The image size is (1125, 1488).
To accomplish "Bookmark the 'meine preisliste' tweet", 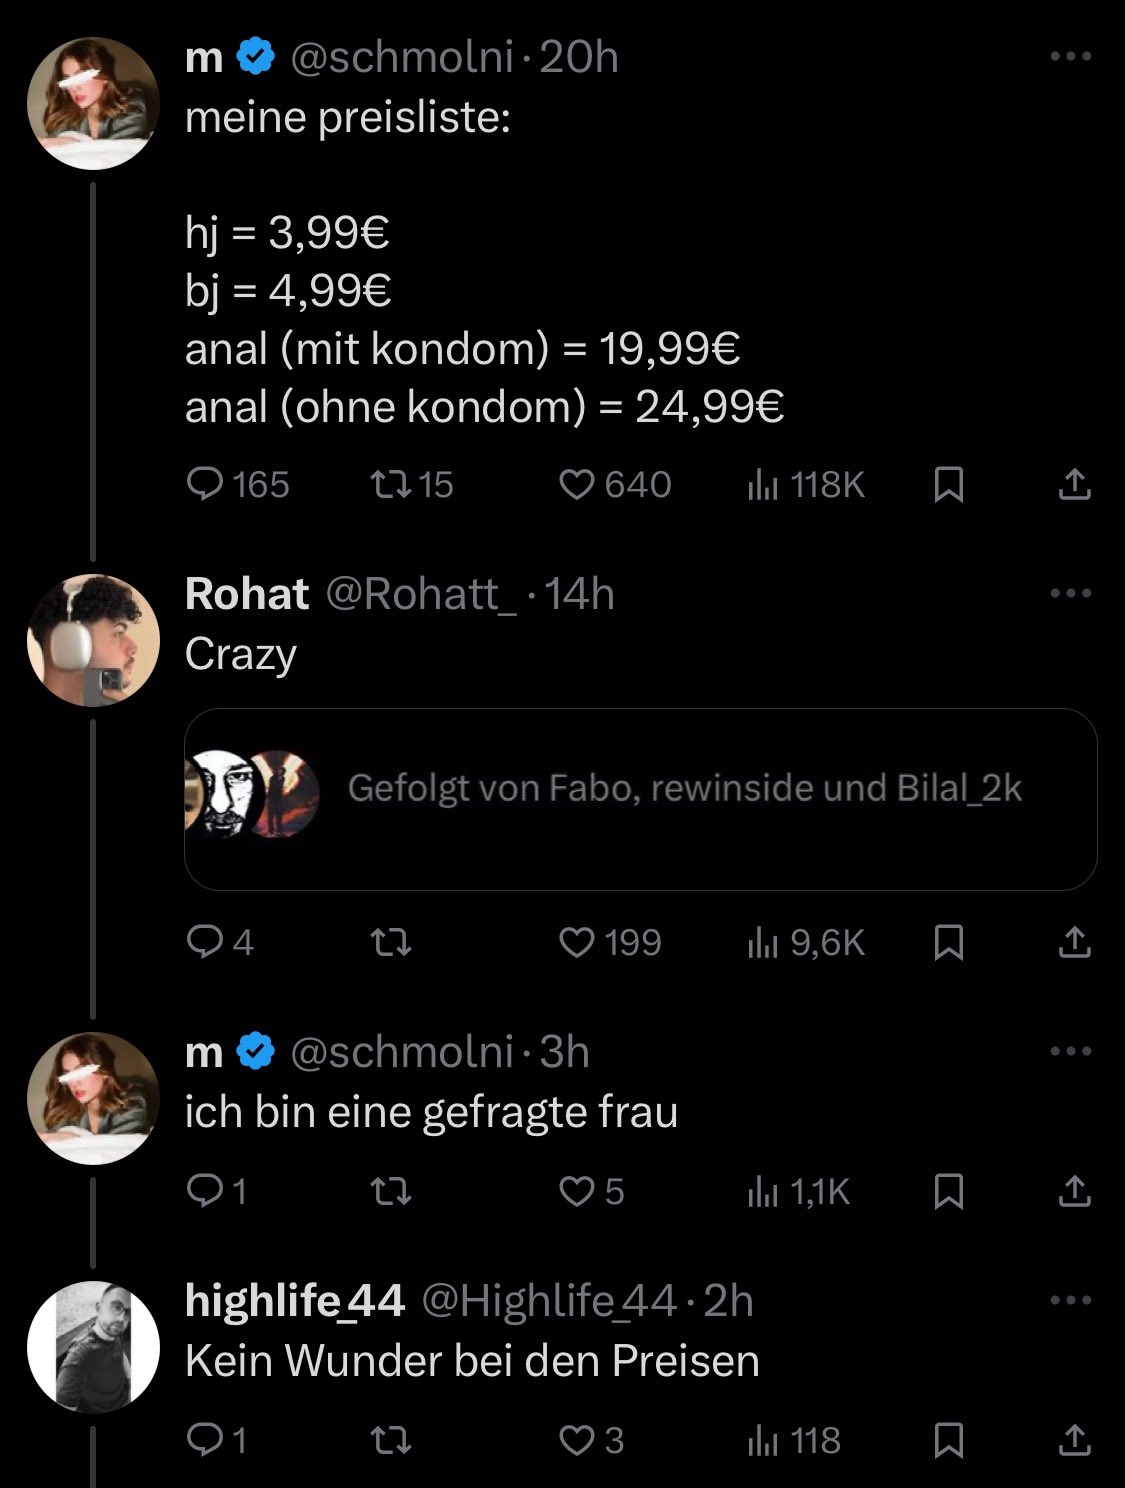I will point(948,485).
